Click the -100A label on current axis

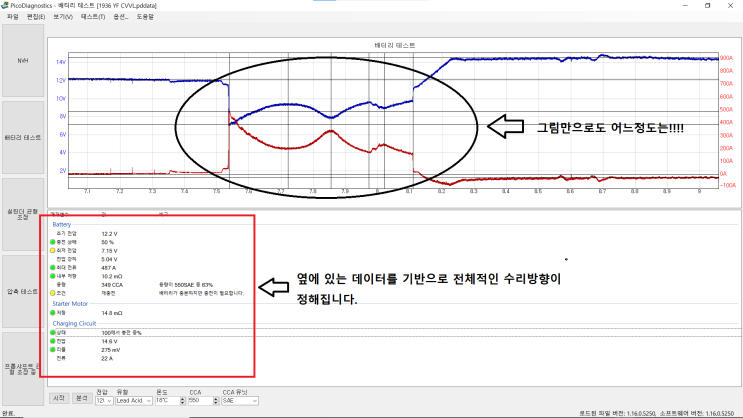pyautogui.click(x=728, y=185)
